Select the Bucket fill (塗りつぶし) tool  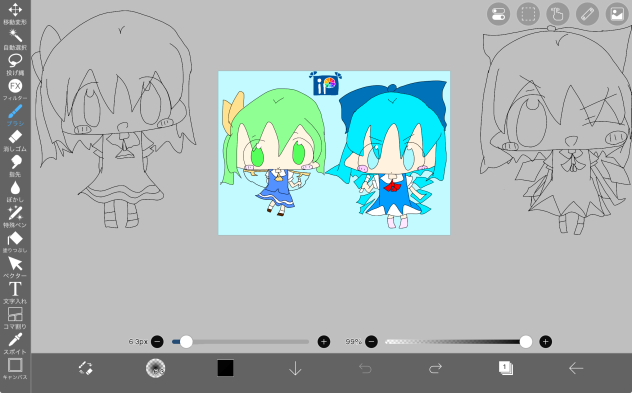15,242
